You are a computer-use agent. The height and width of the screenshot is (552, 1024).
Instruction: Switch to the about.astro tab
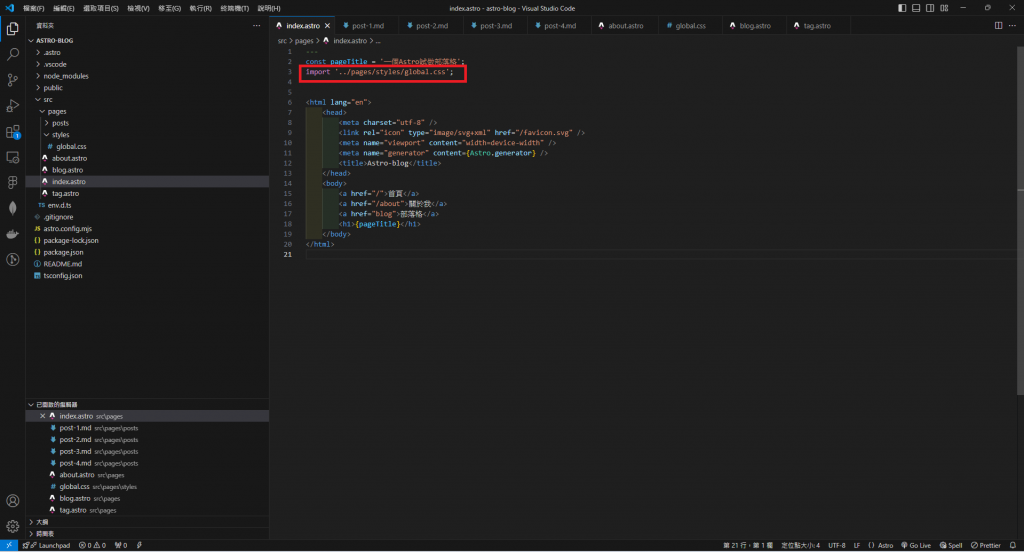coord(624,25)
